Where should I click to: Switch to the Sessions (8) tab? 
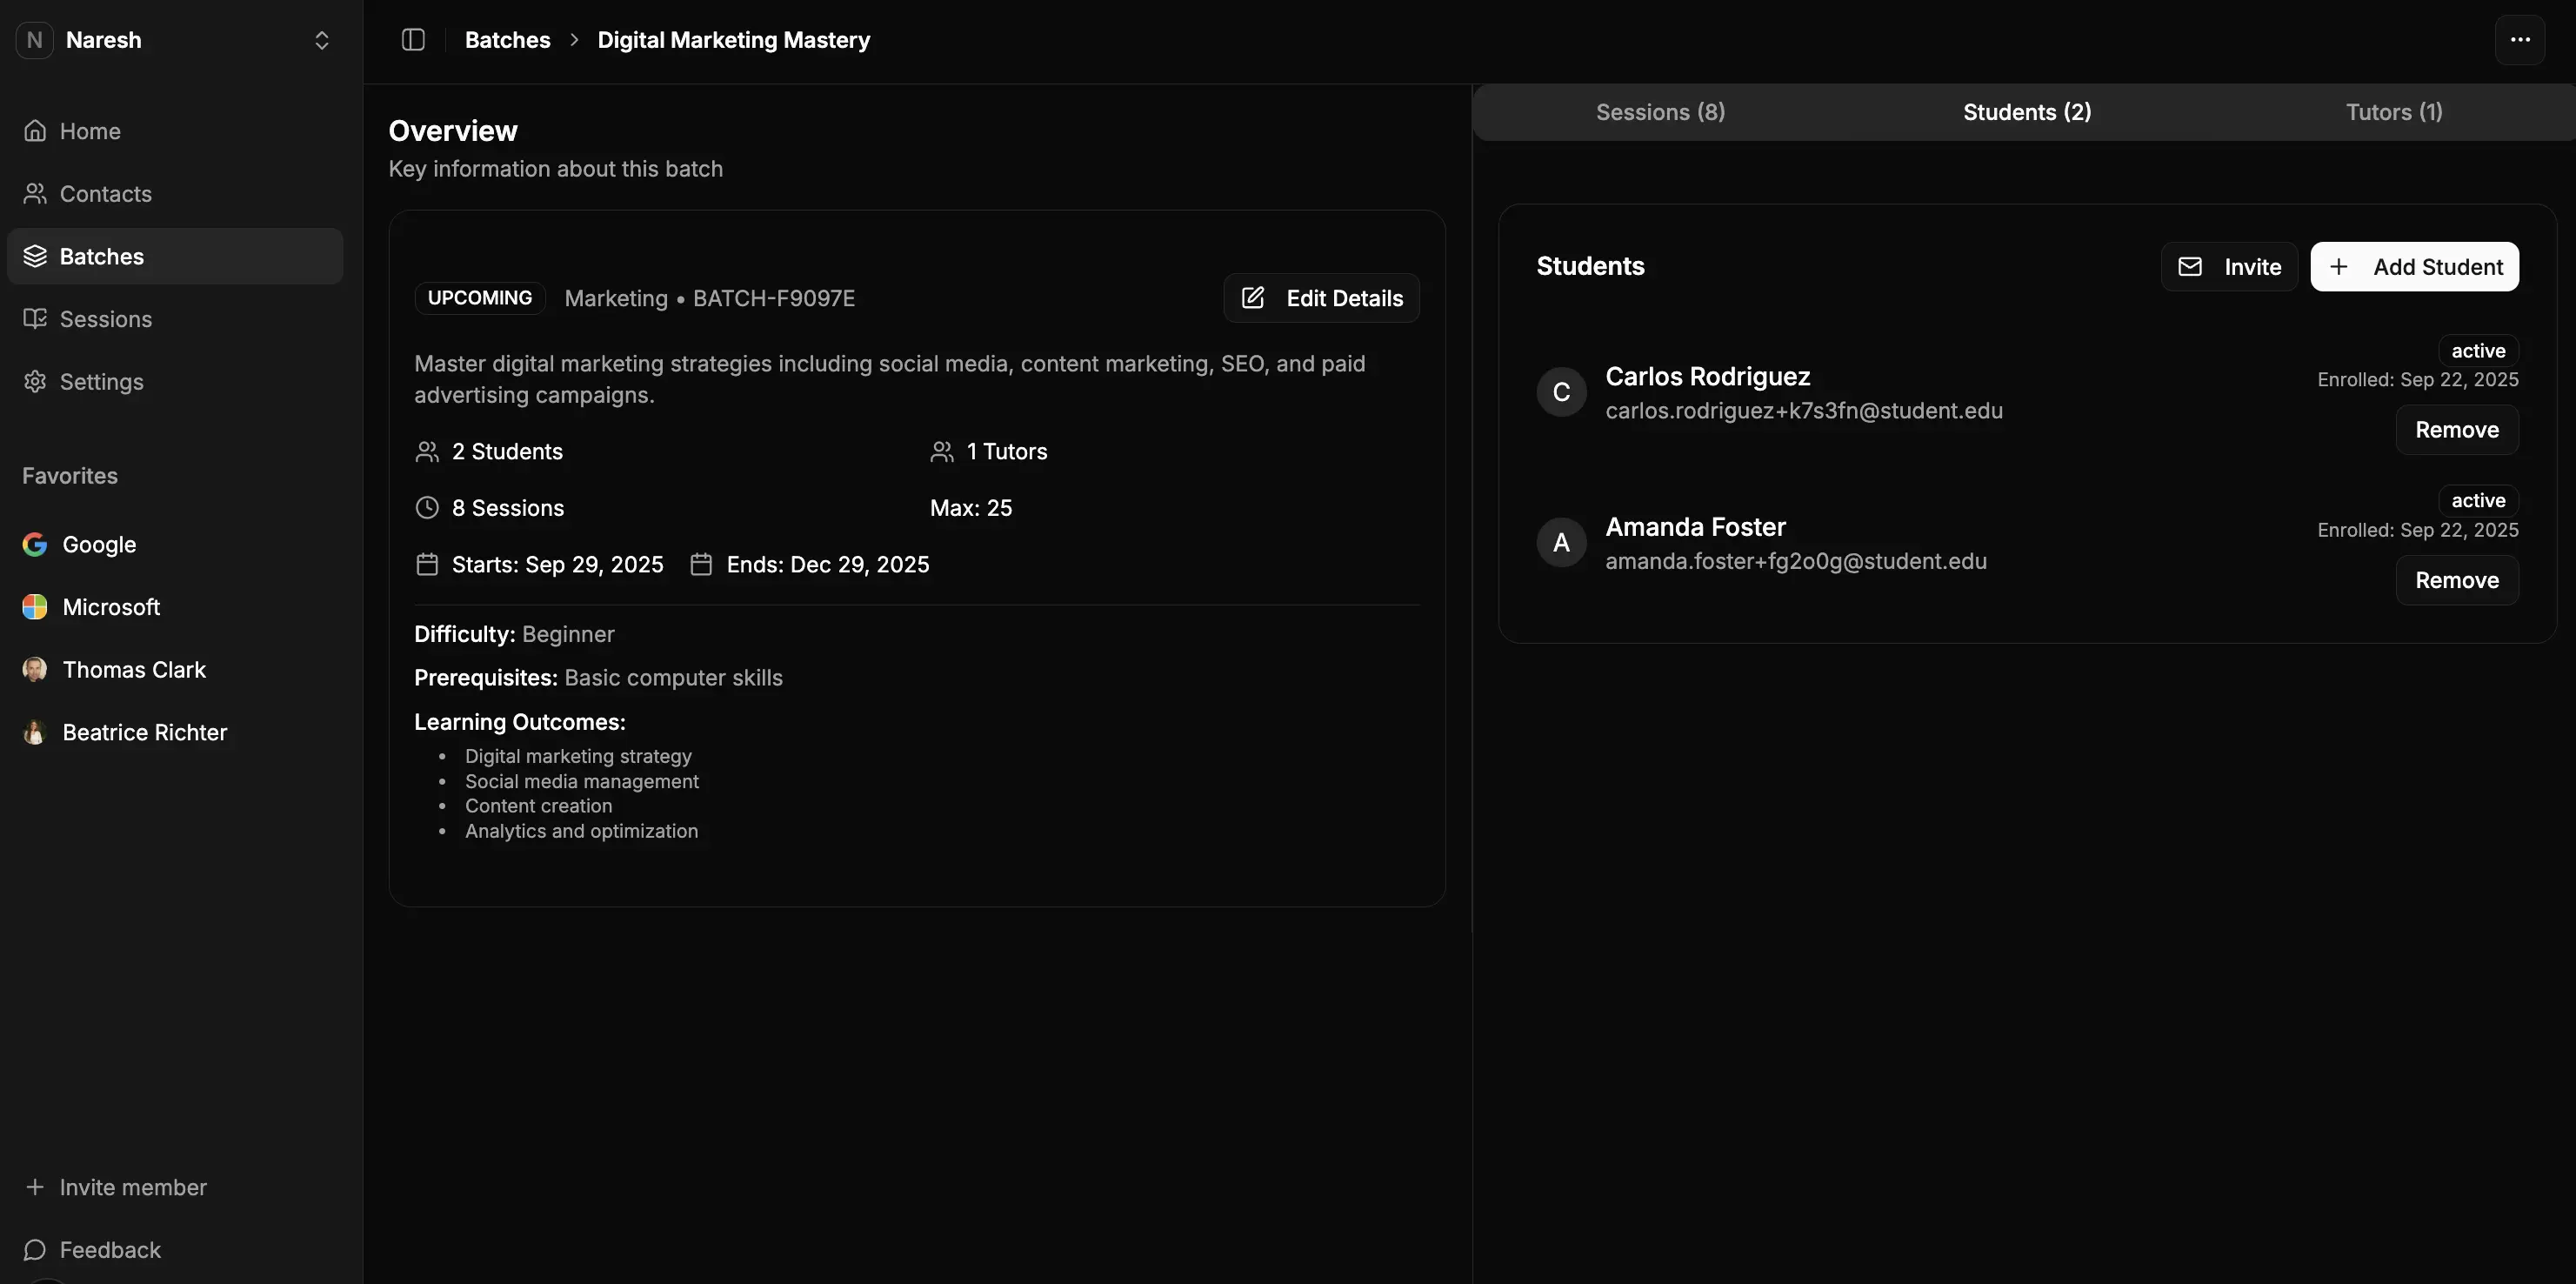tap(1660, 112)
